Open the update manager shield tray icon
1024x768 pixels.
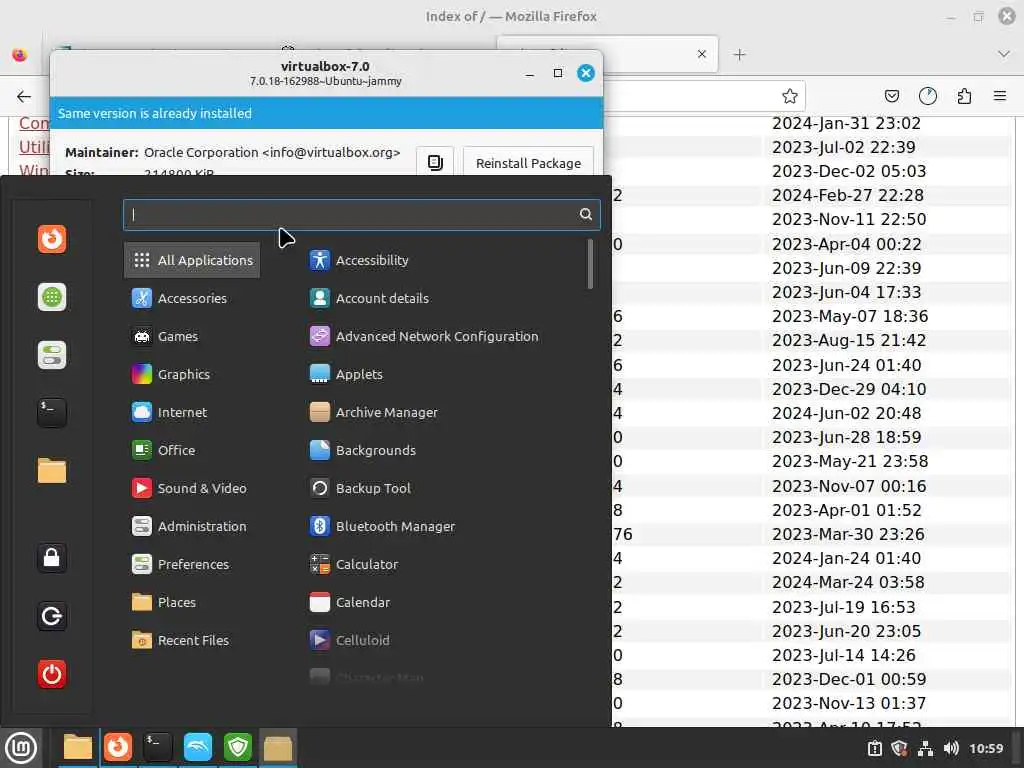click(899, 748)
